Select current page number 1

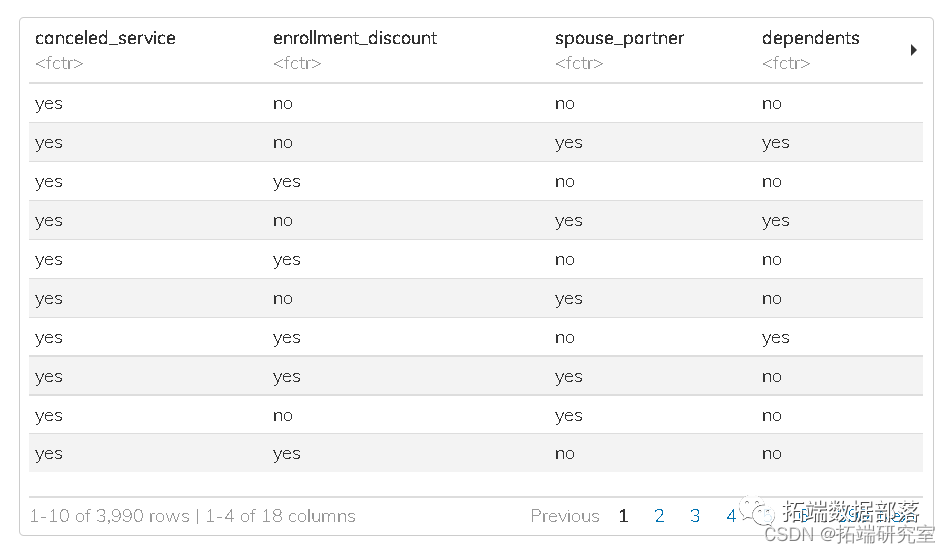[x=623, y=516]
